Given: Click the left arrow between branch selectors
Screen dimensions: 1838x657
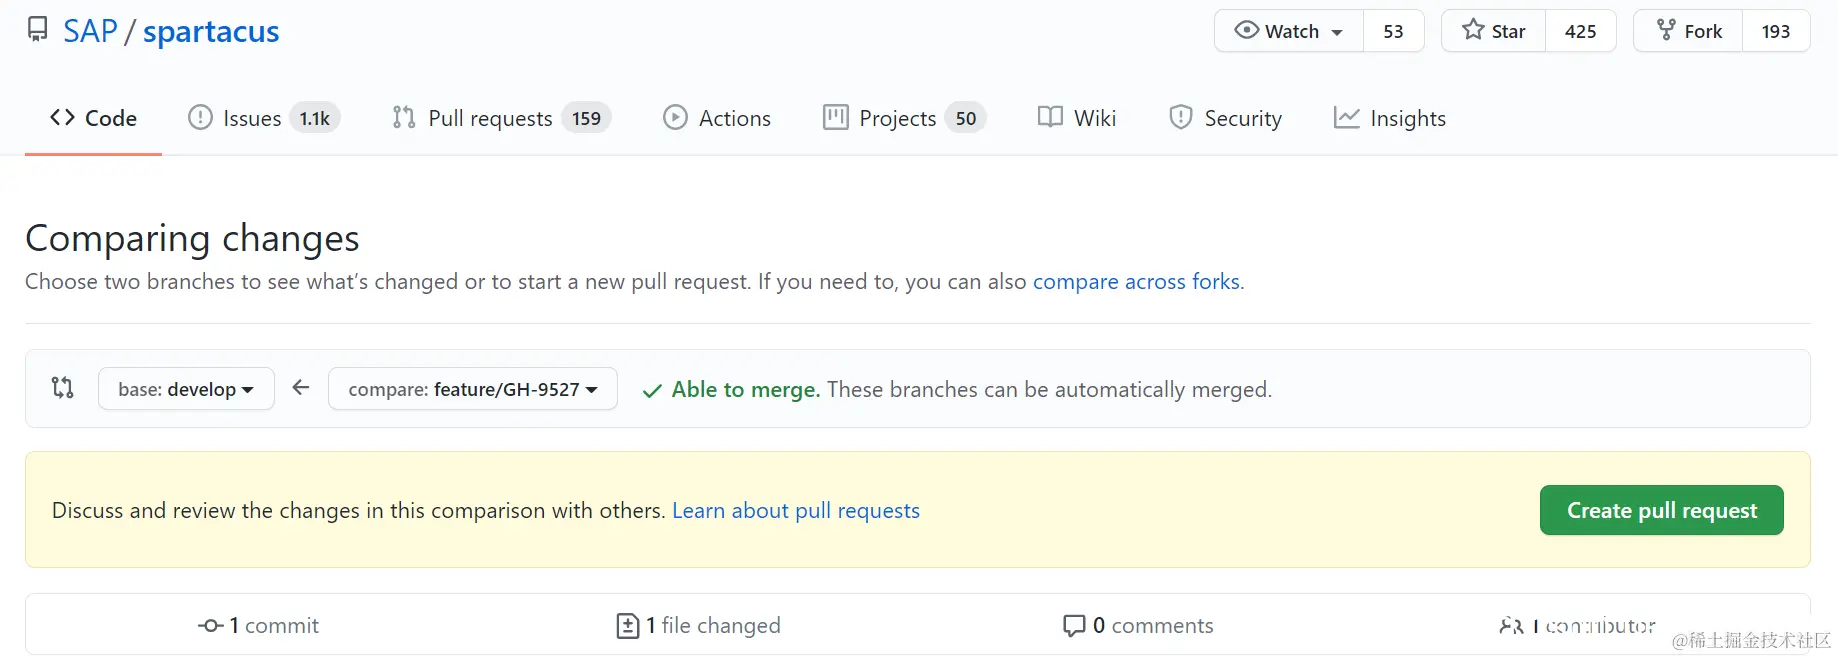Looking at the screenshot, I should click(x=301, y=388).
